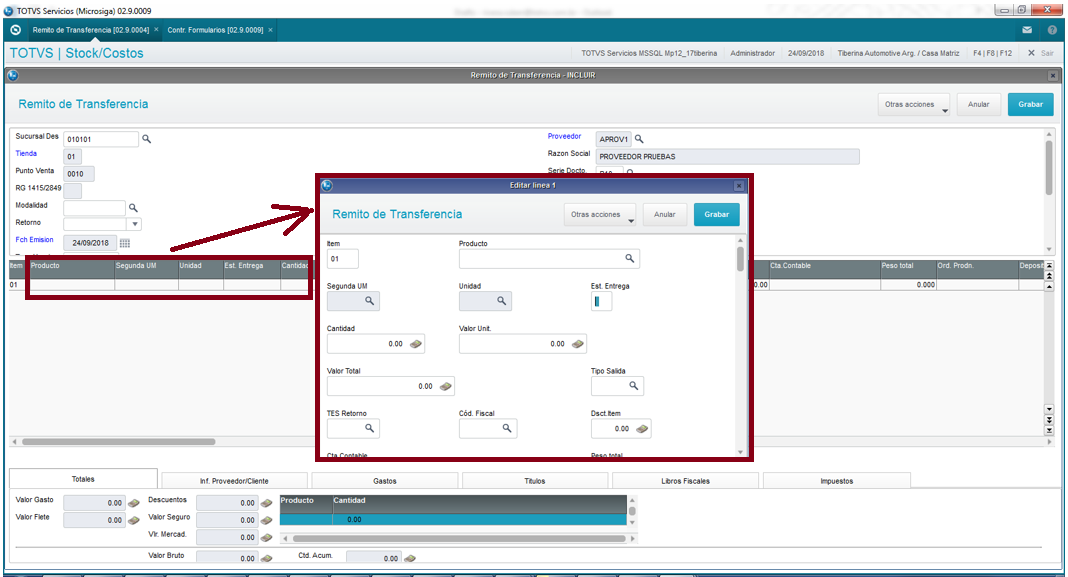
Task: Select the Totales tab
Action: pyautogui.click(x=83, y=479)
